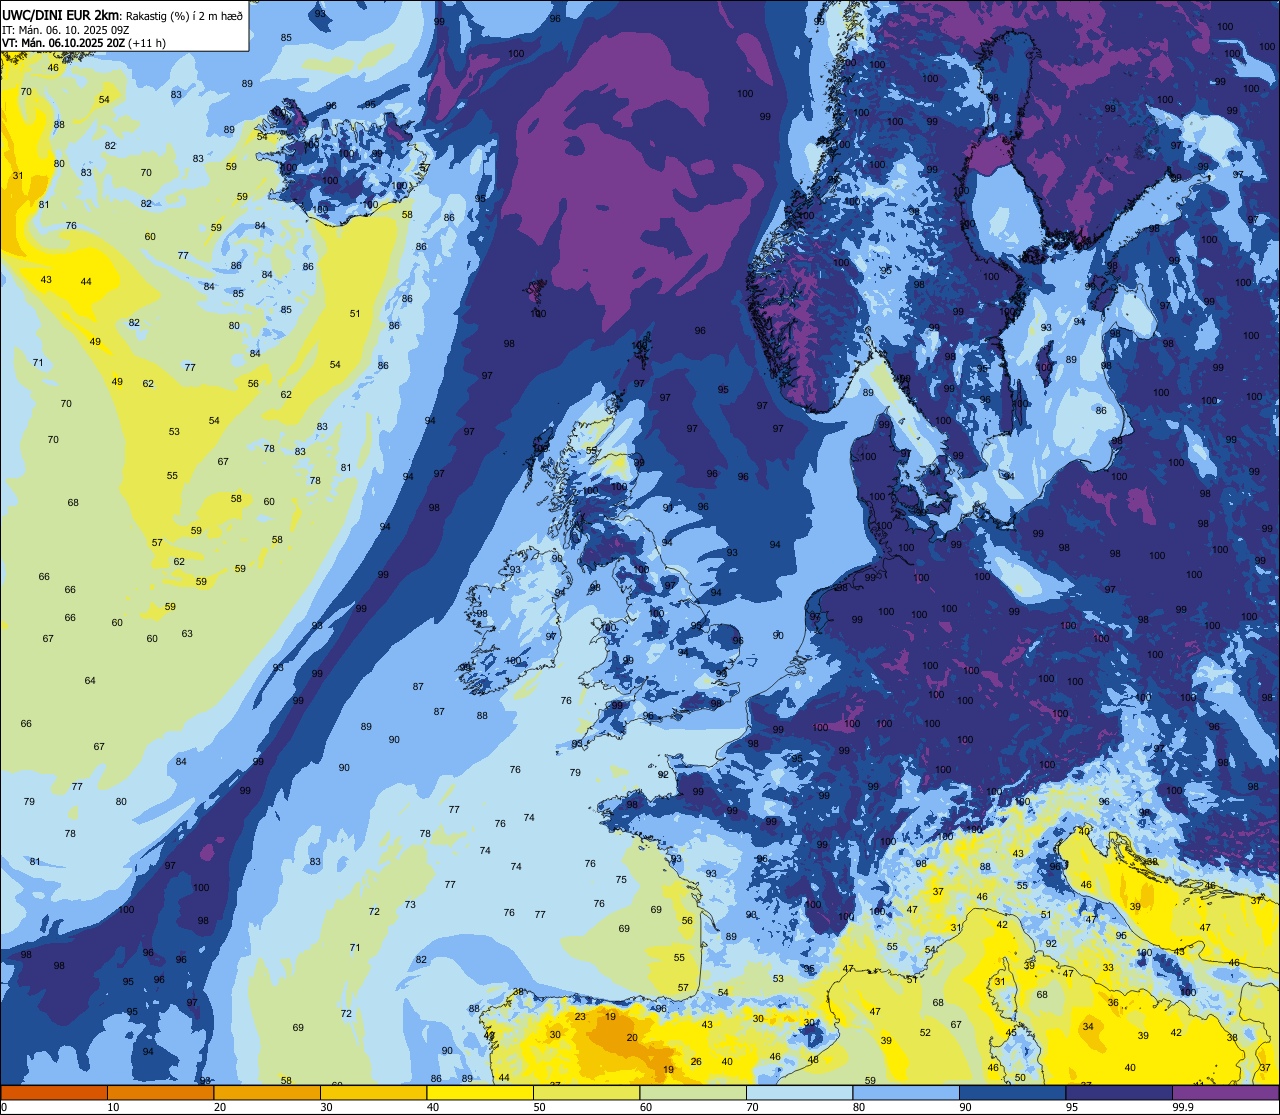Click the humidity value "52" over the Mediterranean
This screenshot has width=1280, height=1115.
tap(926, 1033)
